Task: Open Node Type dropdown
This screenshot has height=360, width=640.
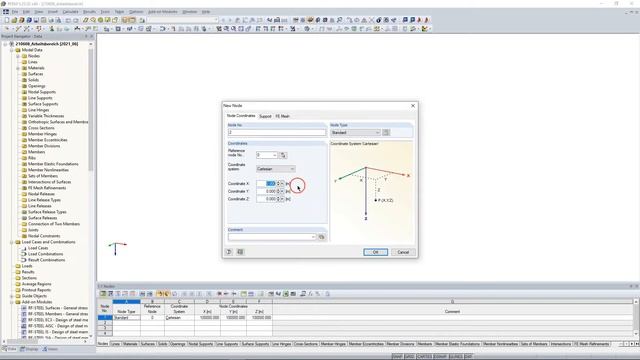Action: [x=355, y=132]
